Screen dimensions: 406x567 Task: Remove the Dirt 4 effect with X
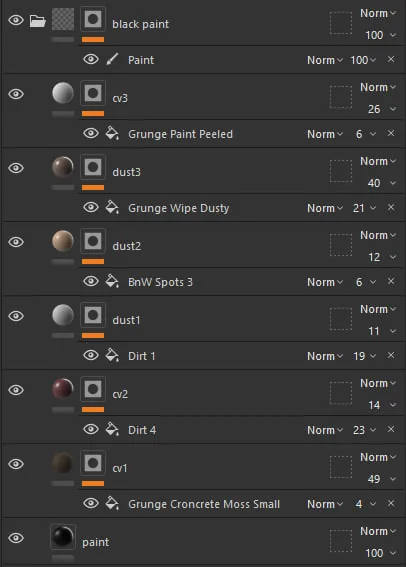pyautogui.click(x=391, y=429)
